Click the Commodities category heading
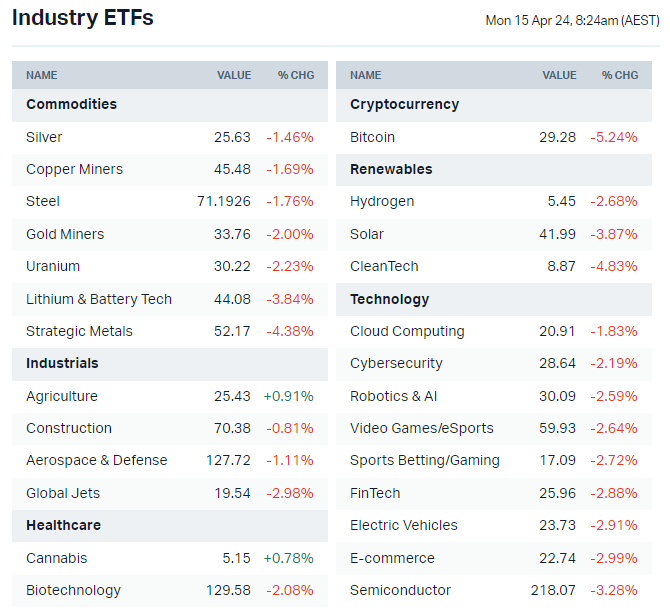 (x=71, y=104)
